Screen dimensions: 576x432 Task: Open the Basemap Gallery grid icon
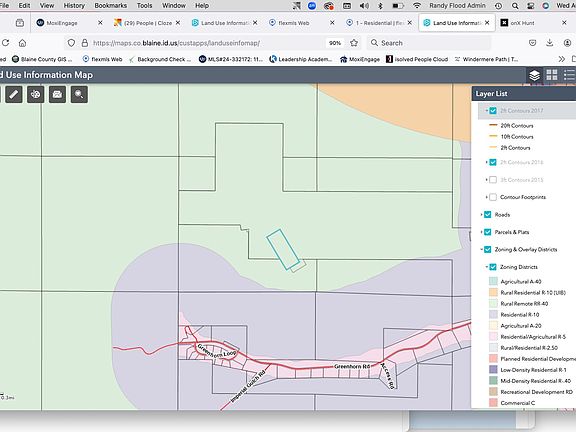point(552,75)
